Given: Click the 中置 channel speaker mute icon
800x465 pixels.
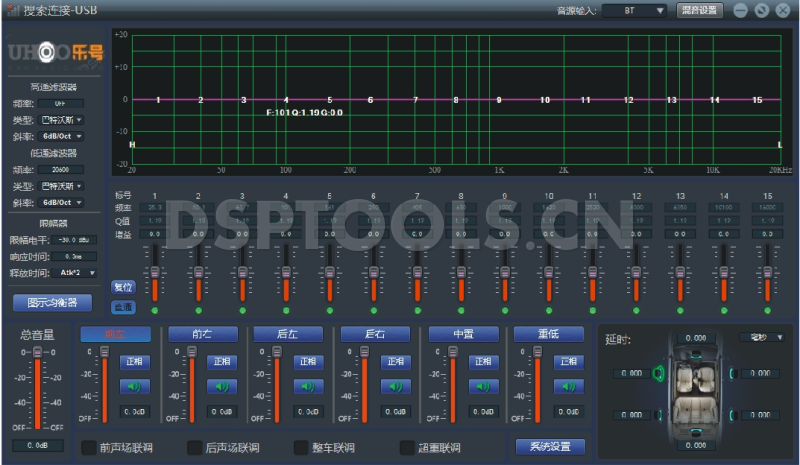Looking at the screenshot, I should 484,387.
